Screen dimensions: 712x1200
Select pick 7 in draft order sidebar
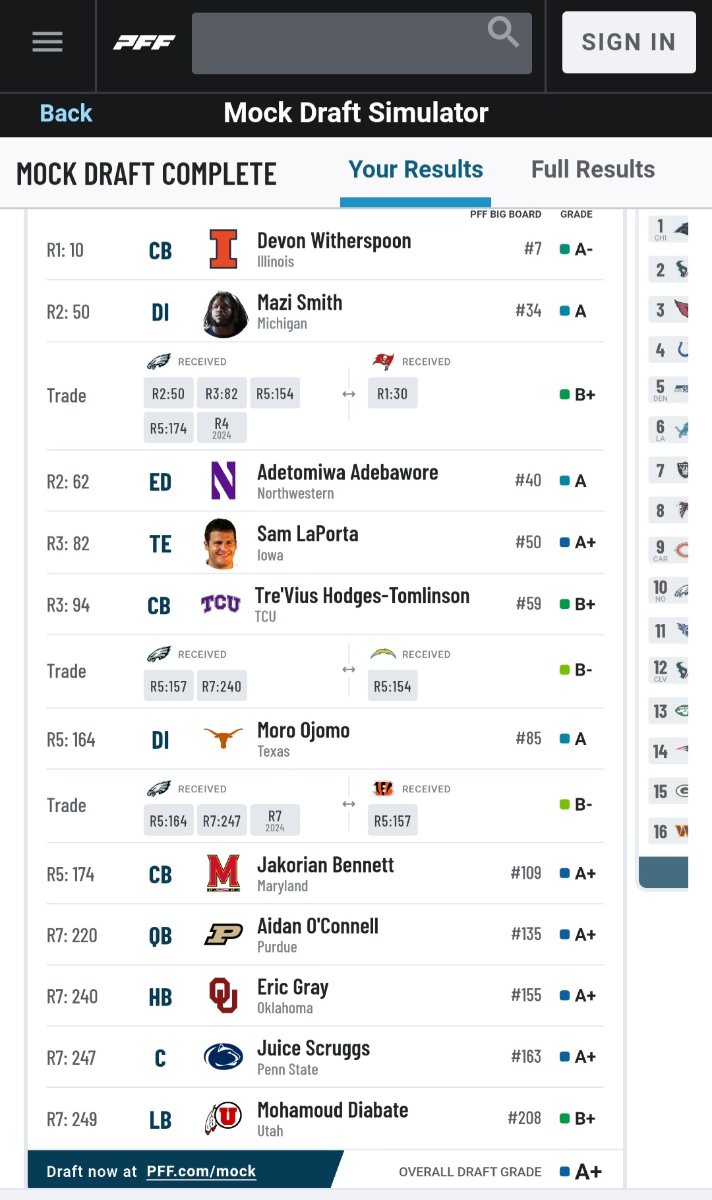(x=670, y=470)
